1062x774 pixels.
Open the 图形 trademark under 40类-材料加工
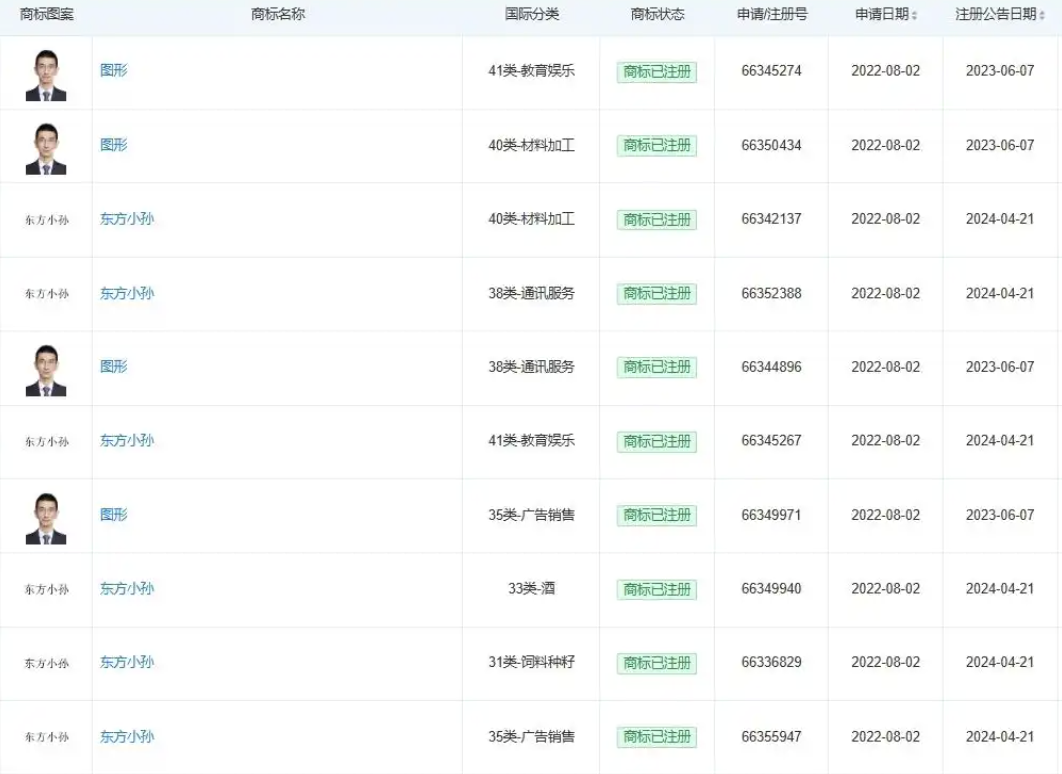tap(113, 145)
